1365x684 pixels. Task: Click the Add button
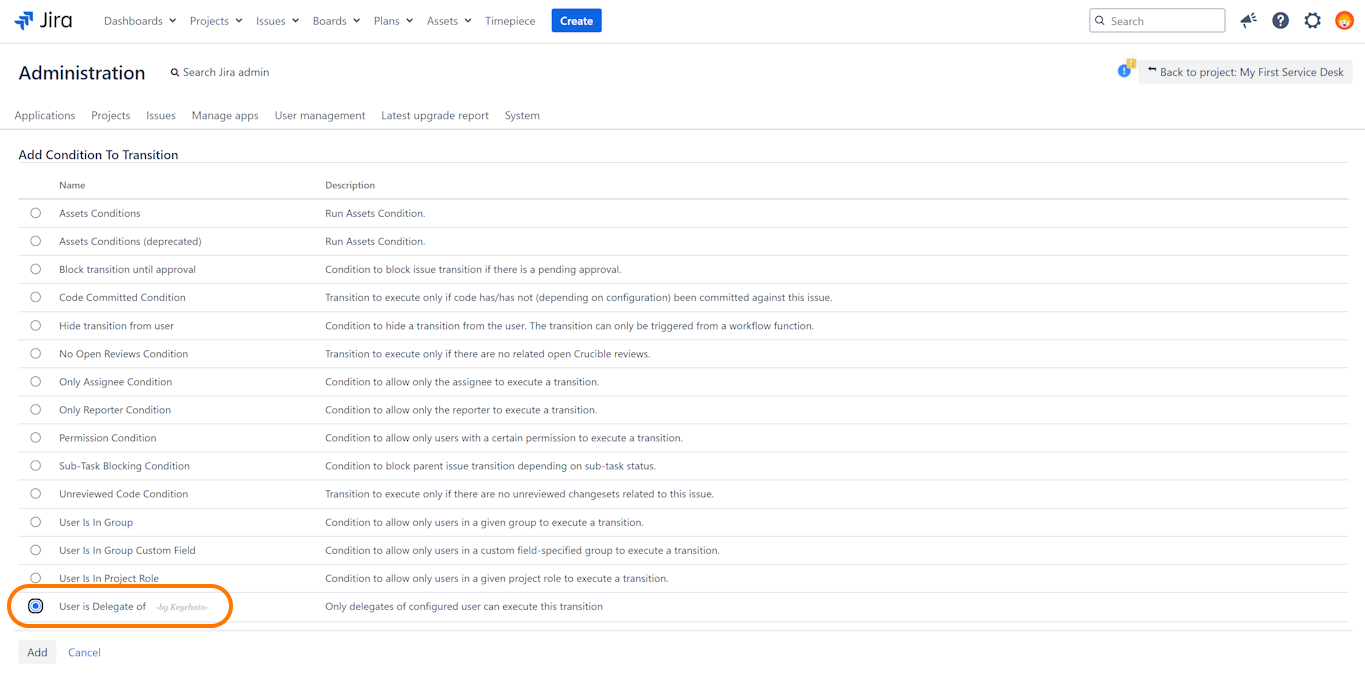[x=37, y=652]
